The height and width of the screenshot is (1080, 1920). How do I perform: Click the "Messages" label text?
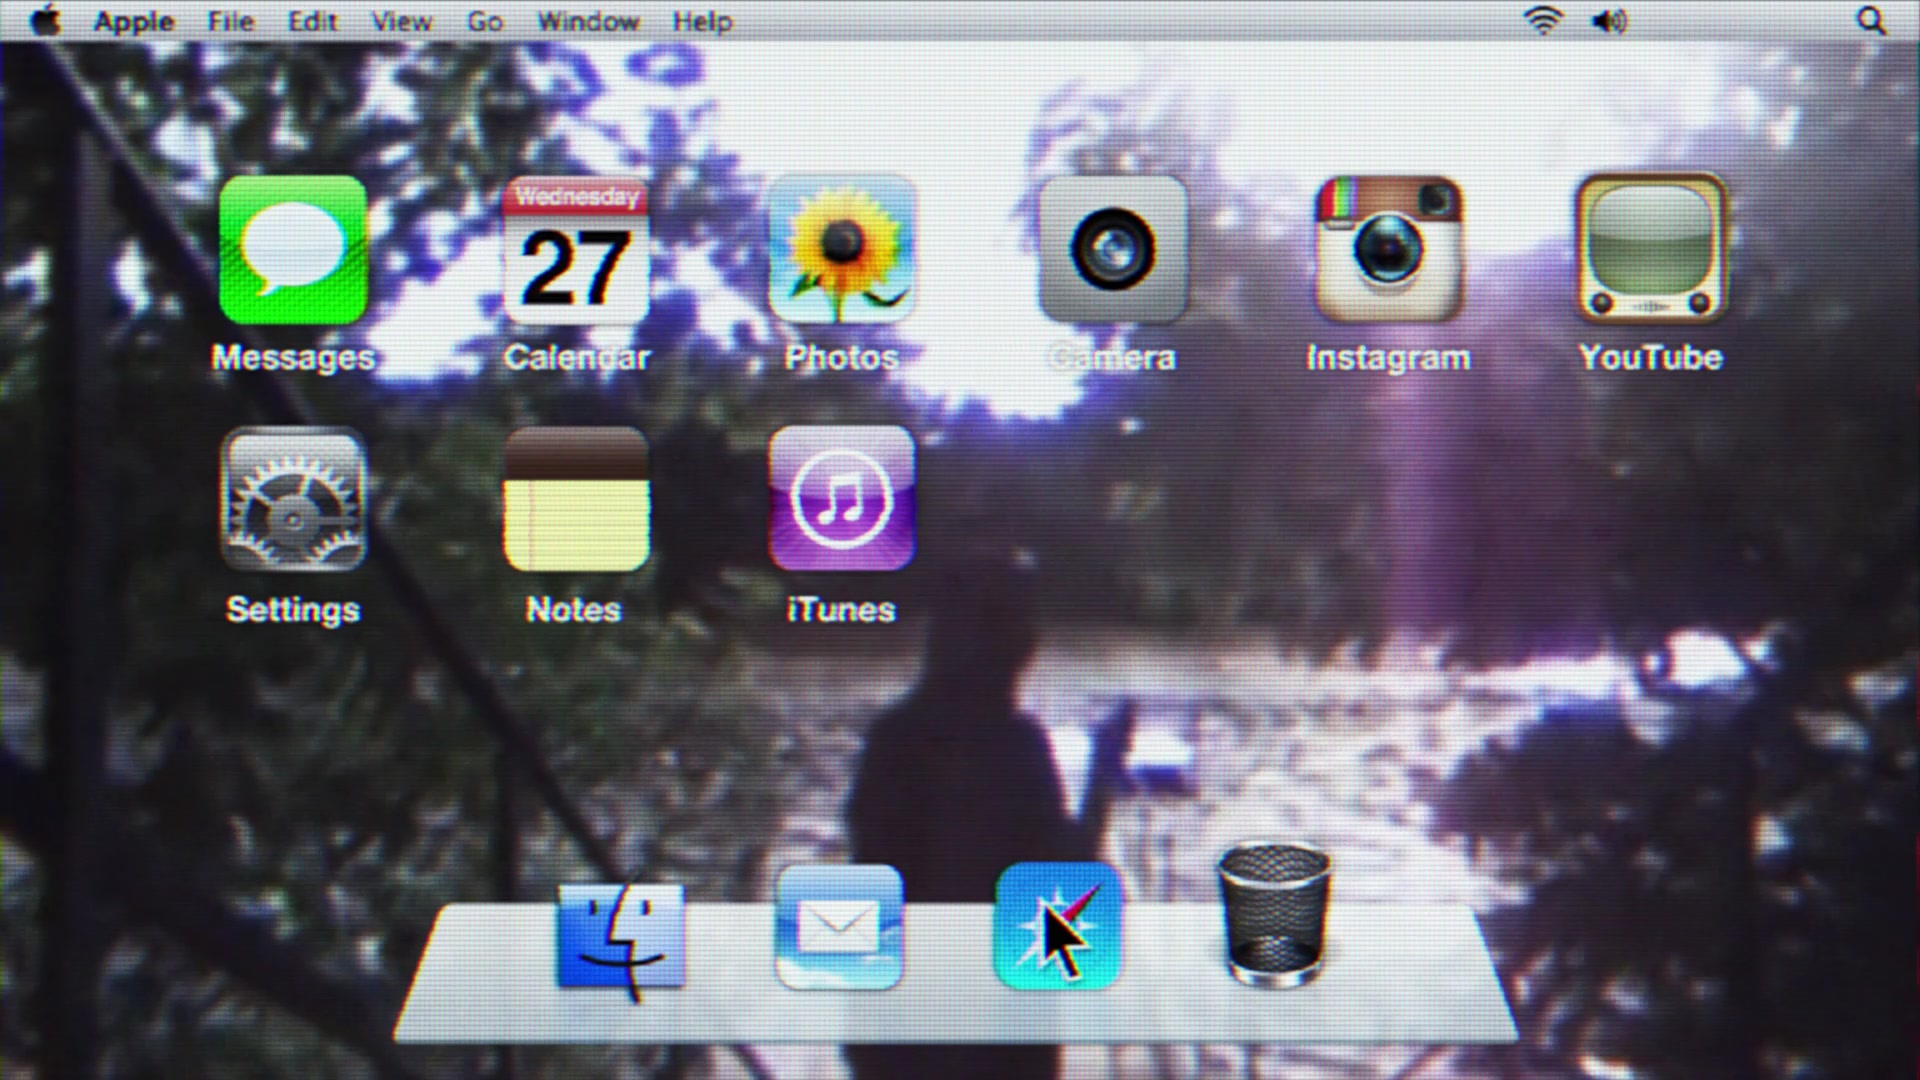(293, 359)
